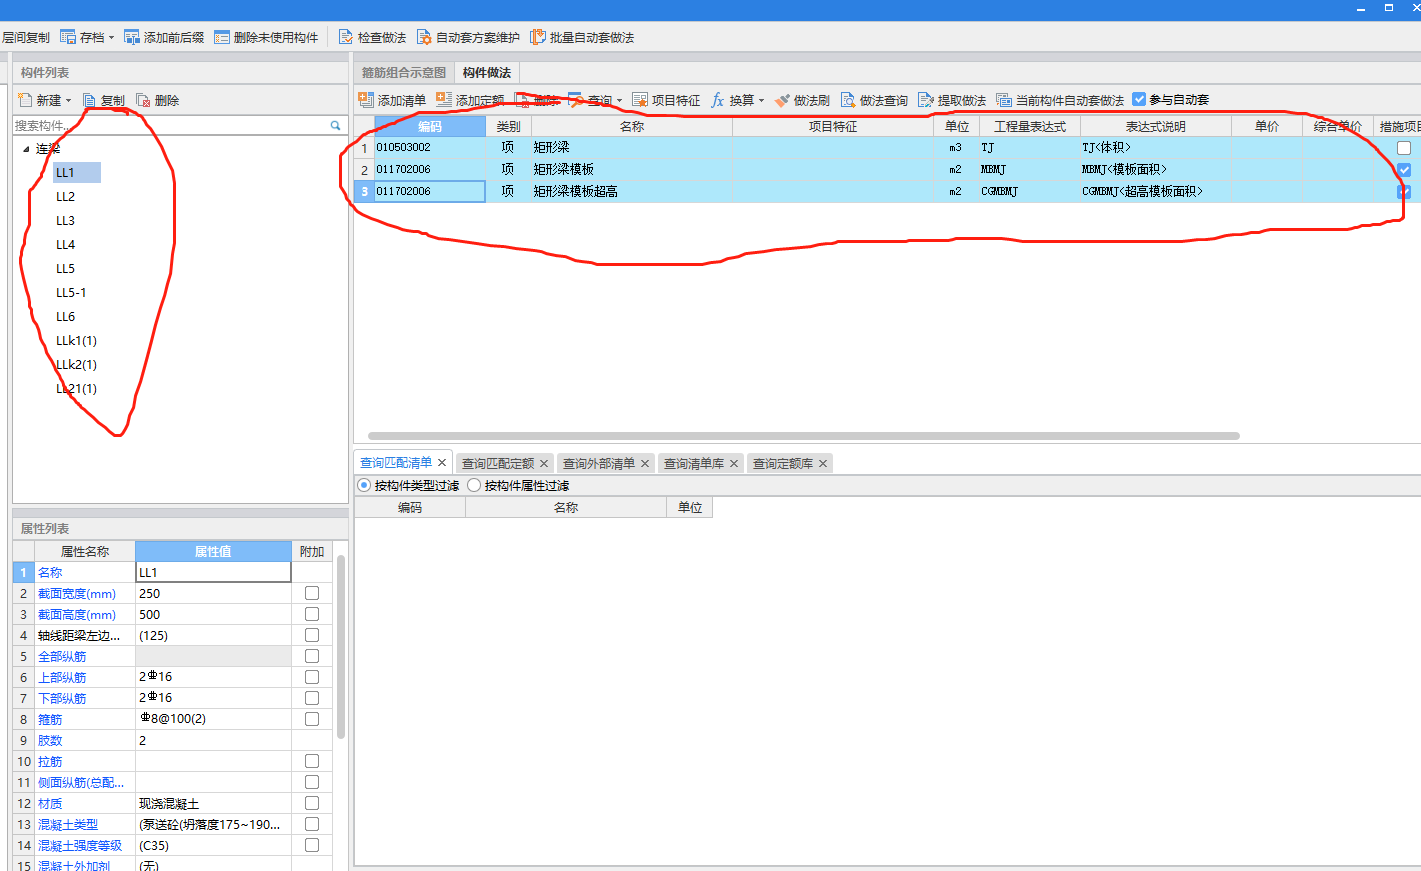Image resolution: width=1421 pixels, height=871 pixels.
Task: Select 查询外部清单 tab
Action: click(599, 464)
